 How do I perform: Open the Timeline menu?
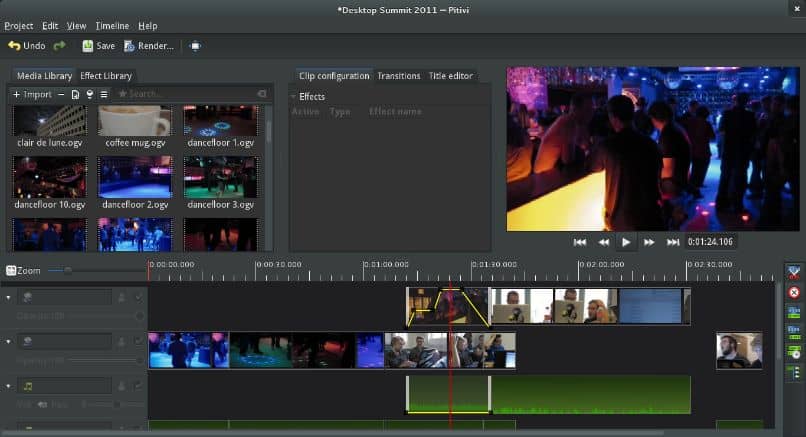click(x=111, y=25)
